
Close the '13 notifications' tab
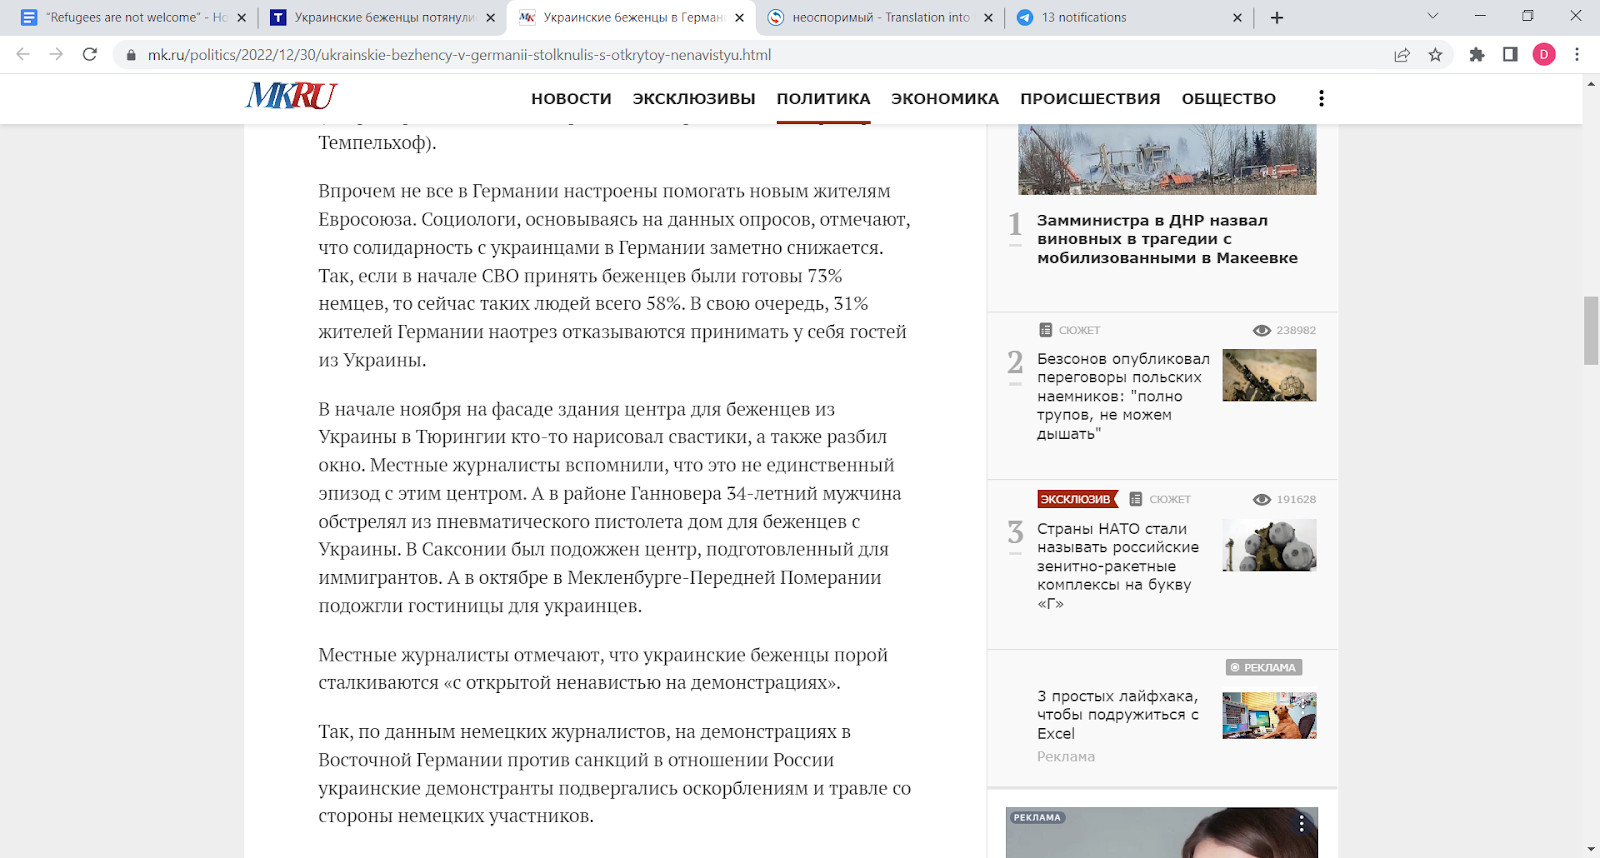coord(1237,17)
